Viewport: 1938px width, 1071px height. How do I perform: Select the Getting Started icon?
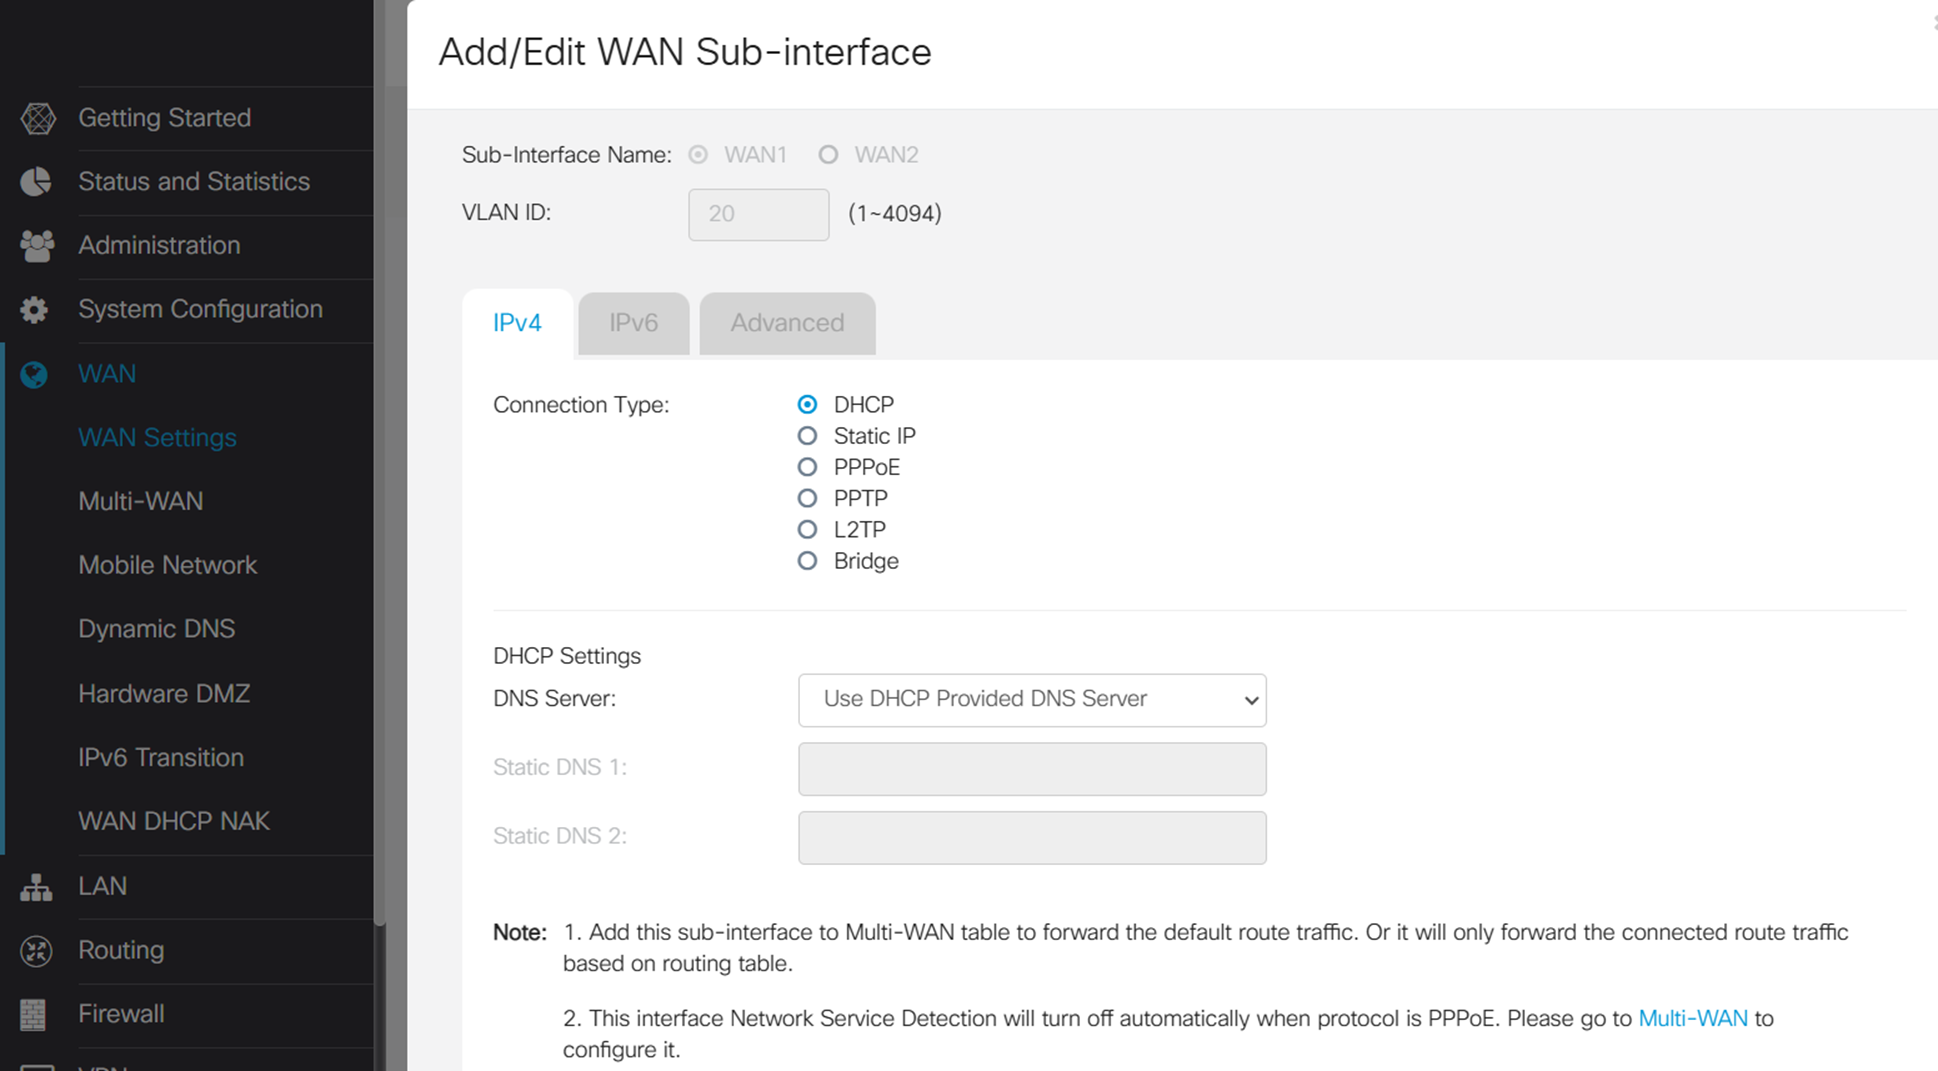[36, 117]
